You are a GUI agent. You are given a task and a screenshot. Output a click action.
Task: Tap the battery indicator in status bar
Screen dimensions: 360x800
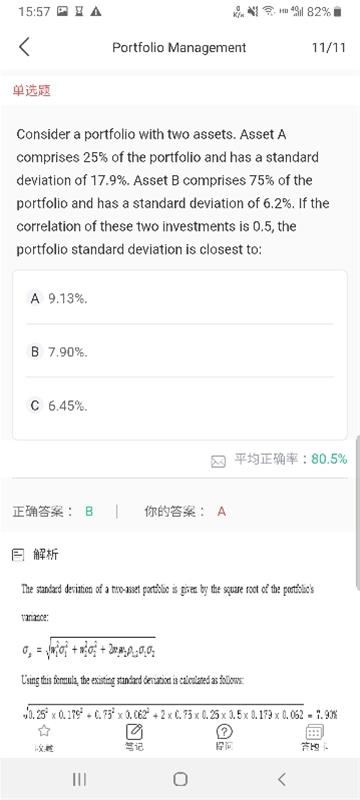click(337, 12)
